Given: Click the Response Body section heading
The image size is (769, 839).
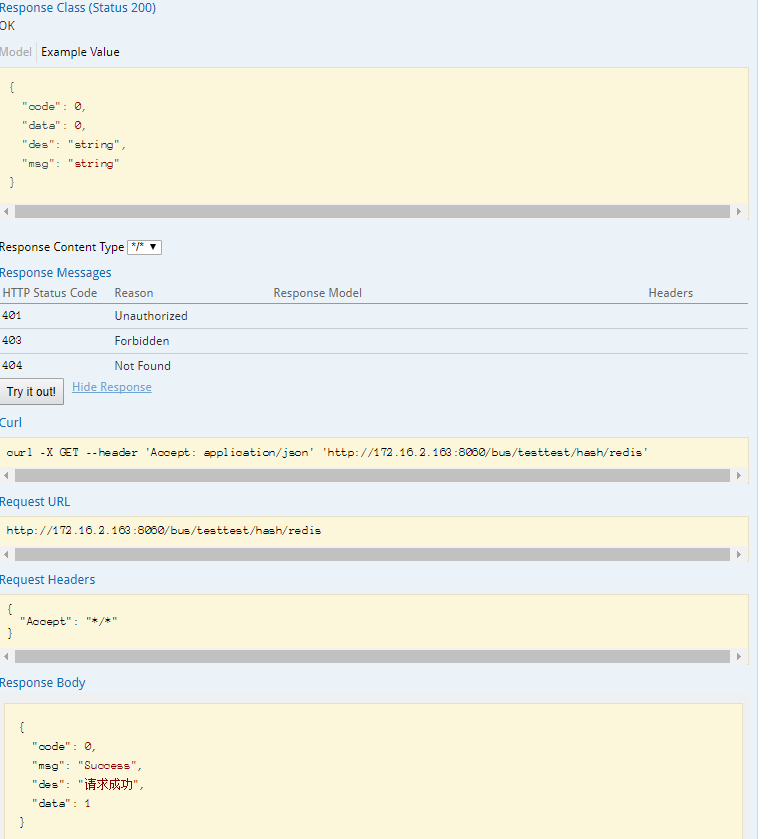Looking at the screenshot, I should tap(43, 683).
